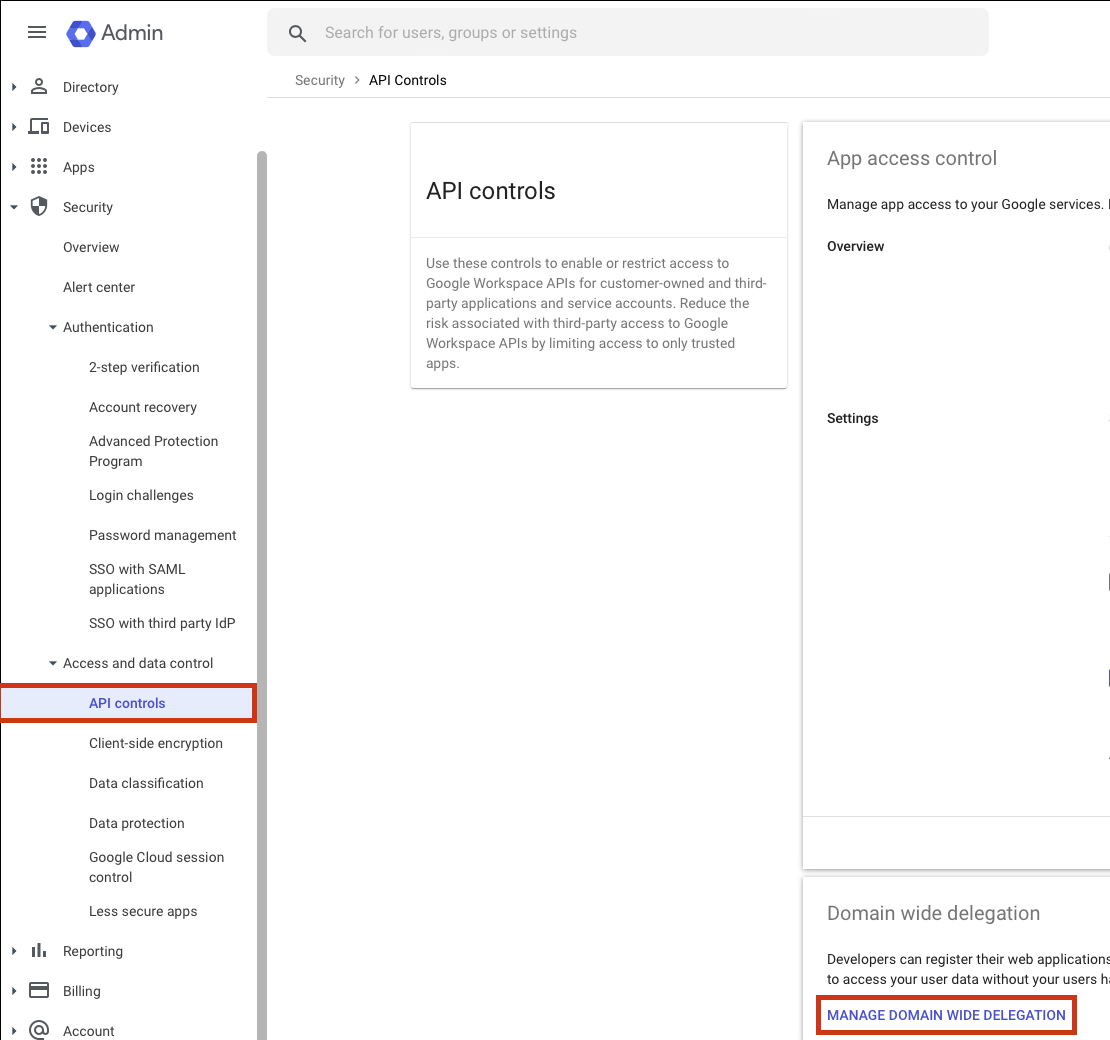Click Reporting label in sidebar
Image resolution: width=1110 pixels, height=1040 pixels.
93,951
